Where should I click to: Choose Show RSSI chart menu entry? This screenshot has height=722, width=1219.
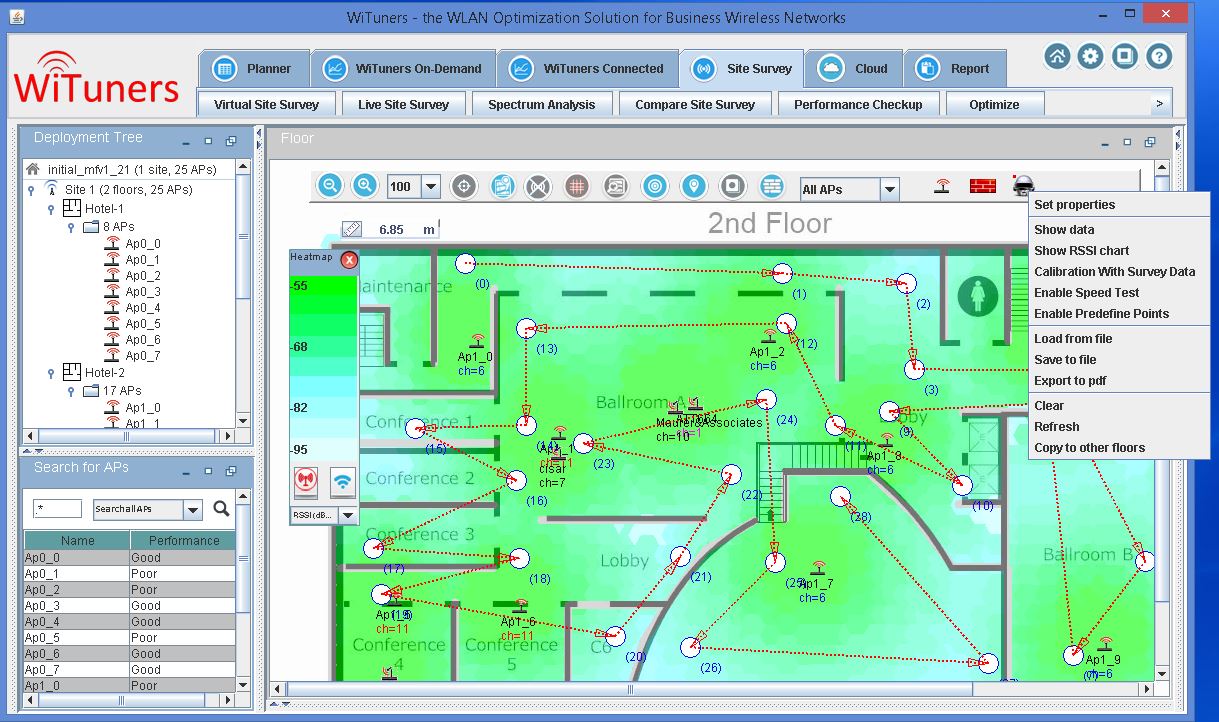coord(1118,251)
